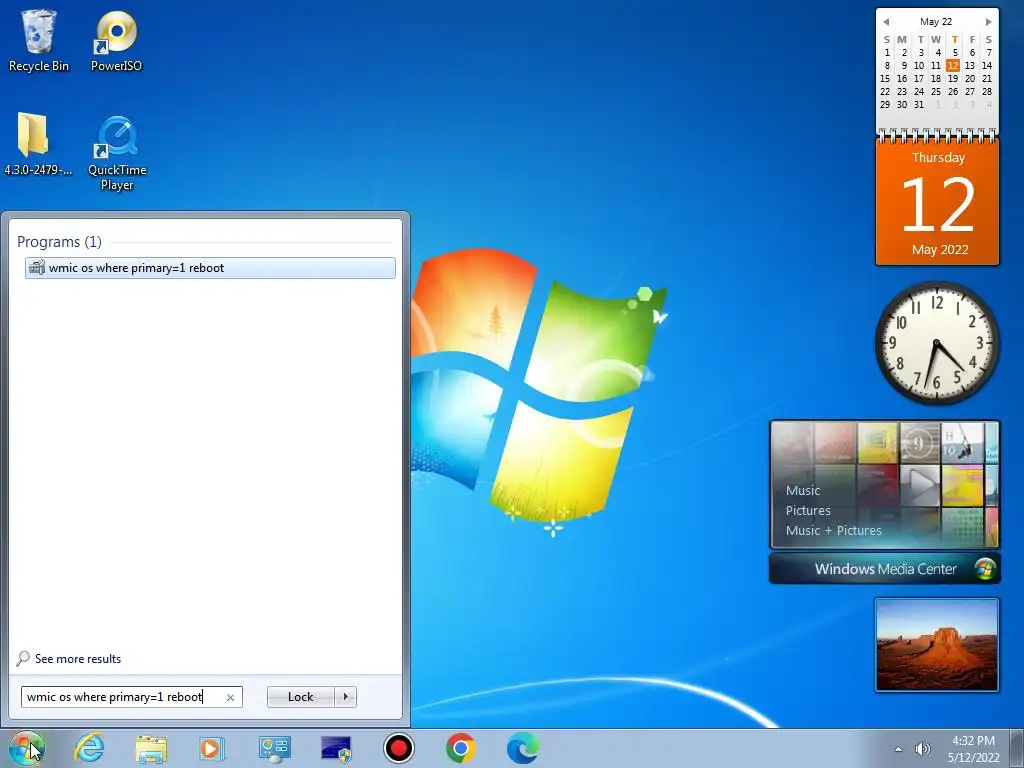Select the QuickTime Player desktop shortcut
The width and height of the screenshot is (1024, 768).
[117, 153]
